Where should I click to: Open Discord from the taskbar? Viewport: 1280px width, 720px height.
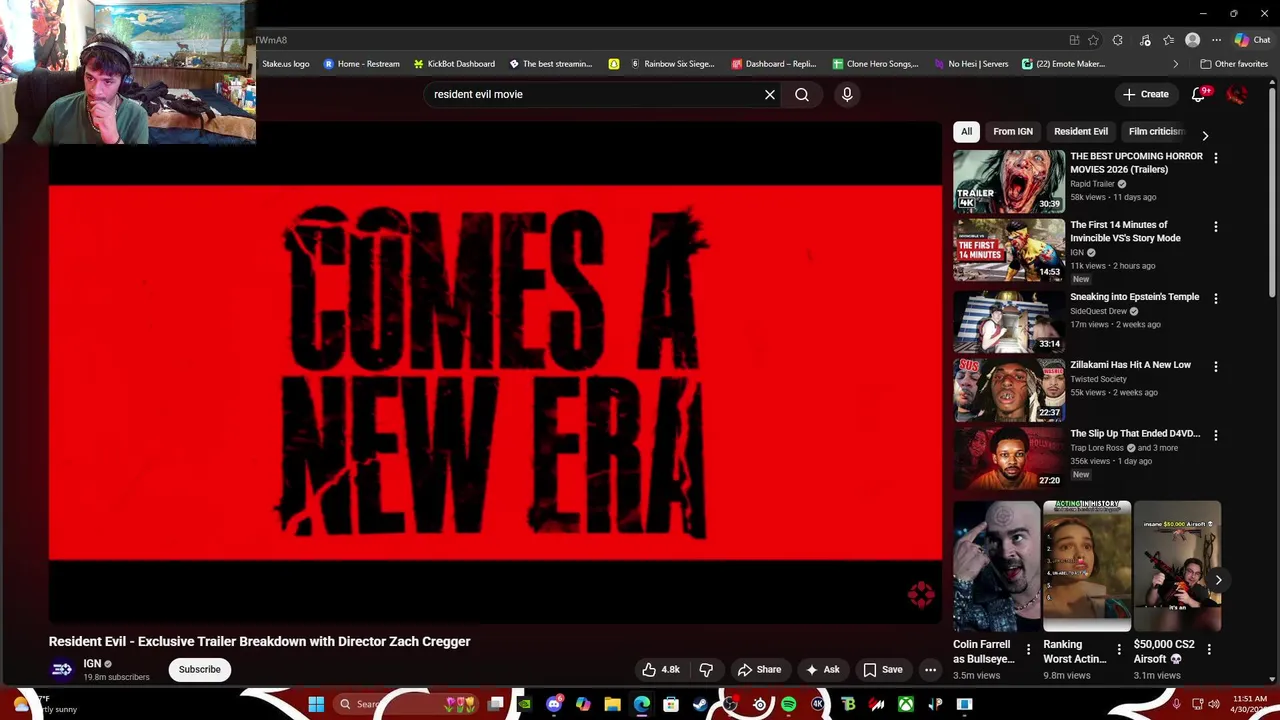click(x=554, y=704)
